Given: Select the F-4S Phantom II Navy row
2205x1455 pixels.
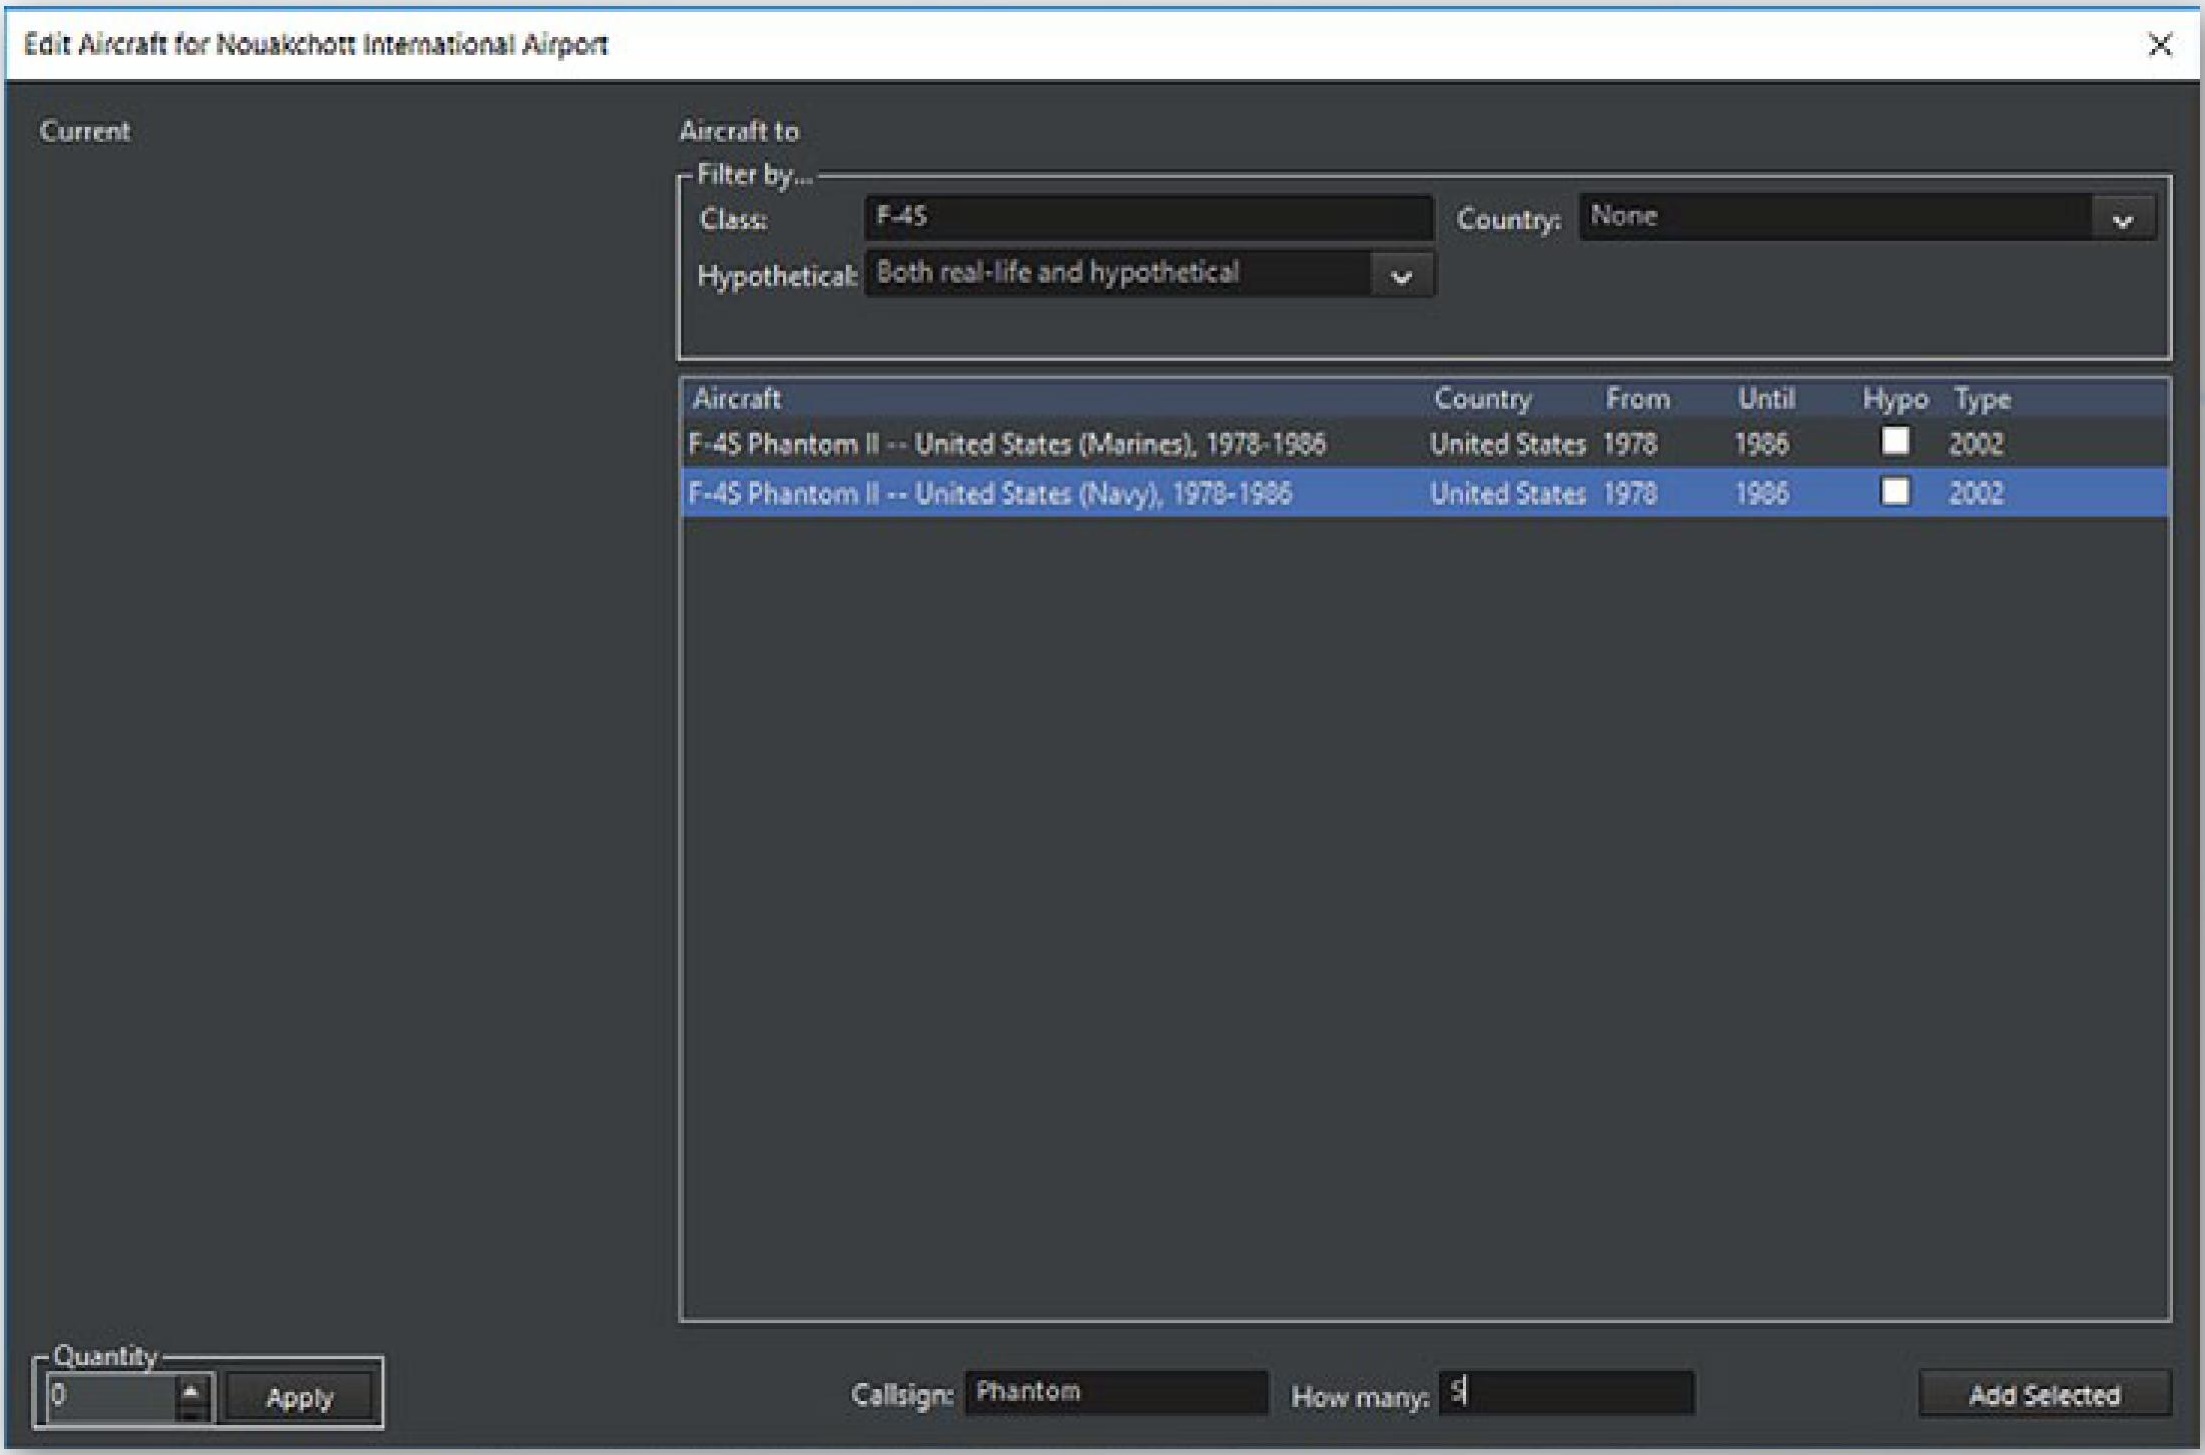Looking at the screenshot, I should [990, 494].
